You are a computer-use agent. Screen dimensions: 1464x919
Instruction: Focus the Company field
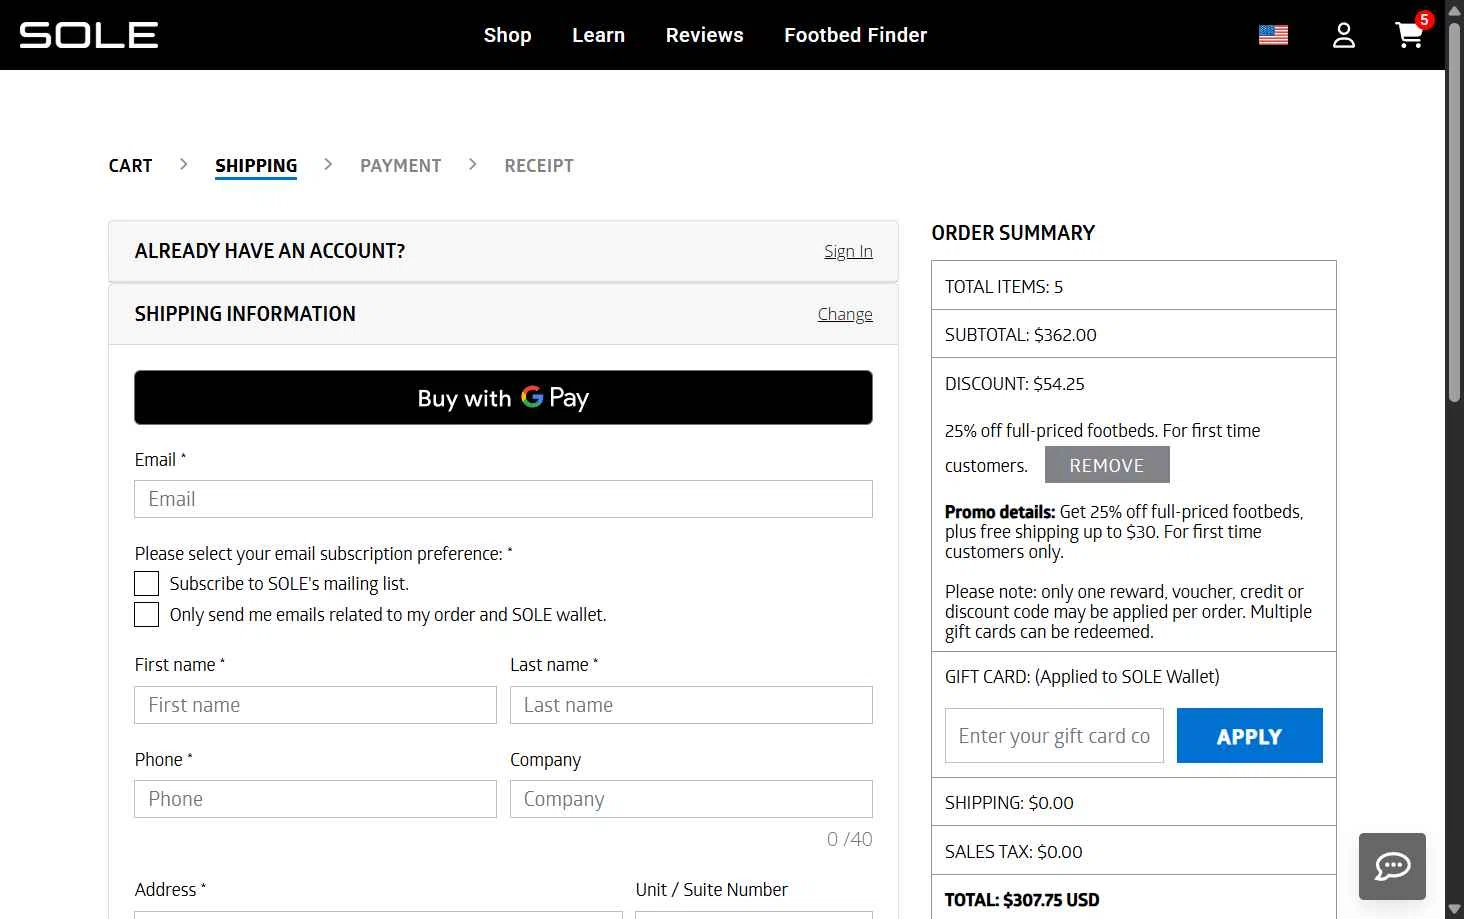coord(691,799)
